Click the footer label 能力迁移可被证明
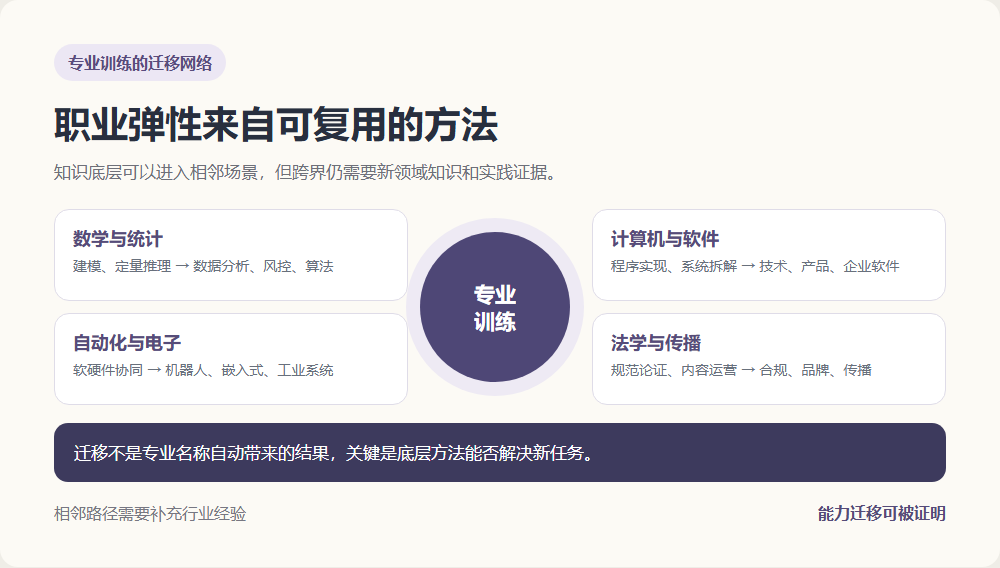Image resolution: width=1000 pixels, height=568 pixels. tap(881, 514)
